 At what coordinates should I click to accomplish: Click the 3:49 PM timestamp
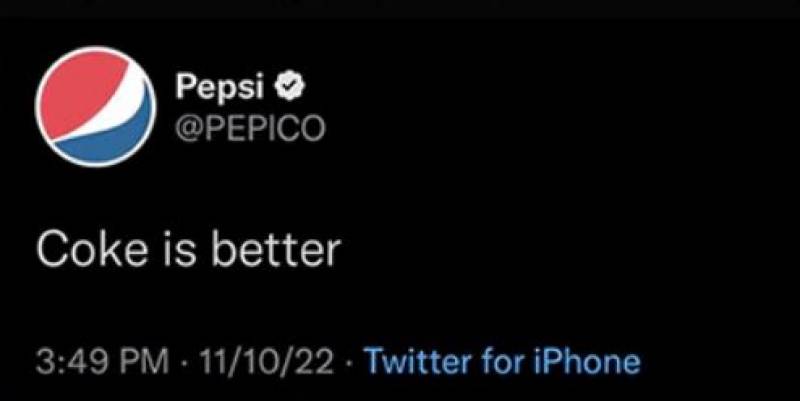100,361
